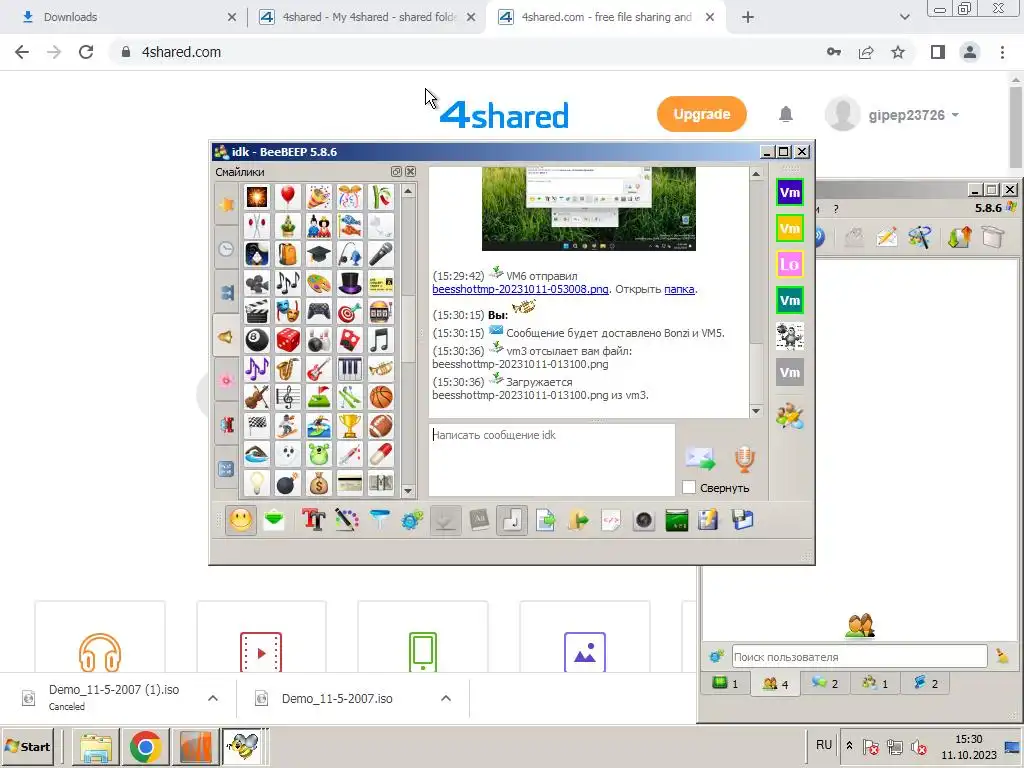
Task: Click the send message envelope arrow button
Action: [700, 458]
